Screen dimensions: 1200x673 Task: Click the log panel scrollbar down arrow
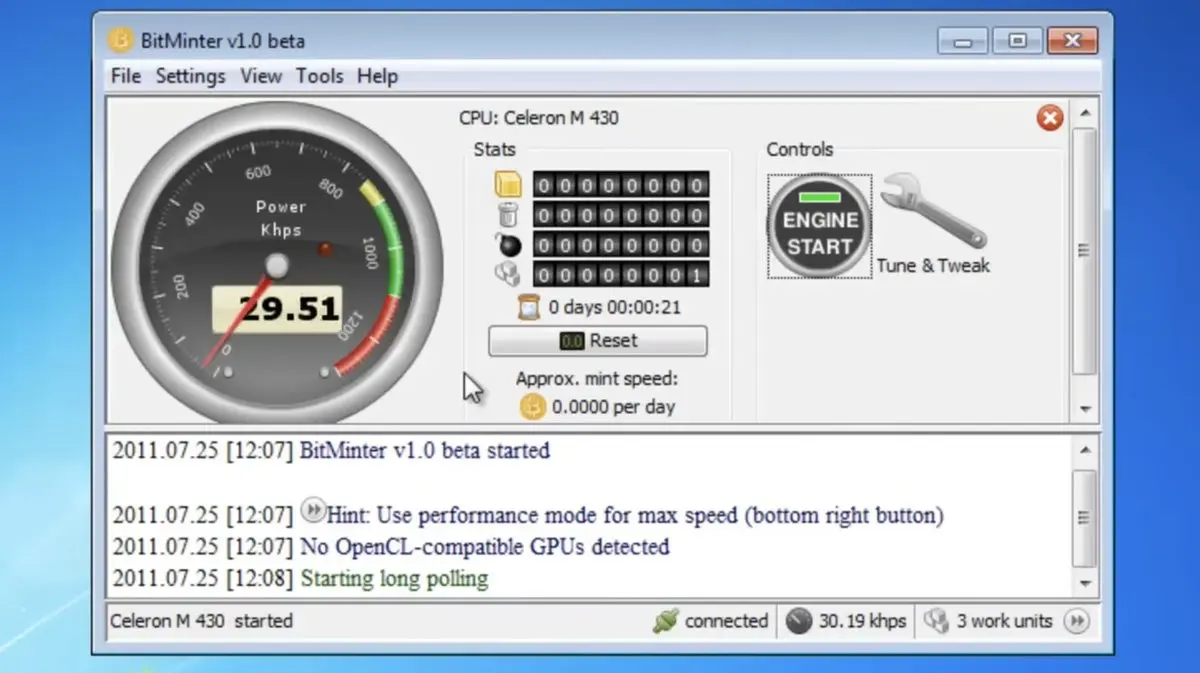(x=1085, y=583)
